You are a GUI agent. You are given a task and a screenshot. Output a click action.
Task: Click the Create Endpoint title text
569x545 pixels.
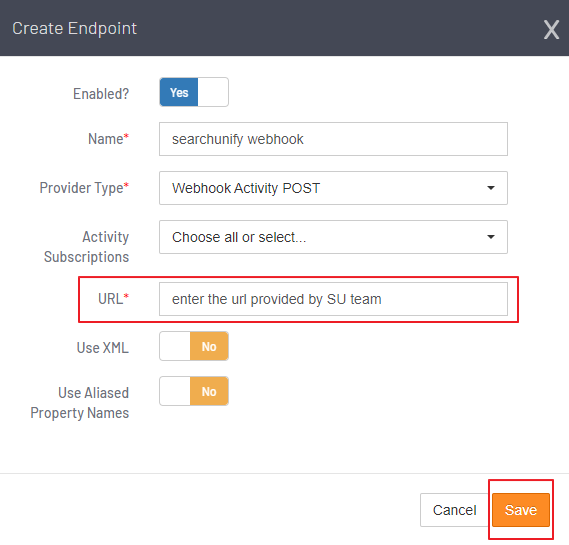coord(74,29)
